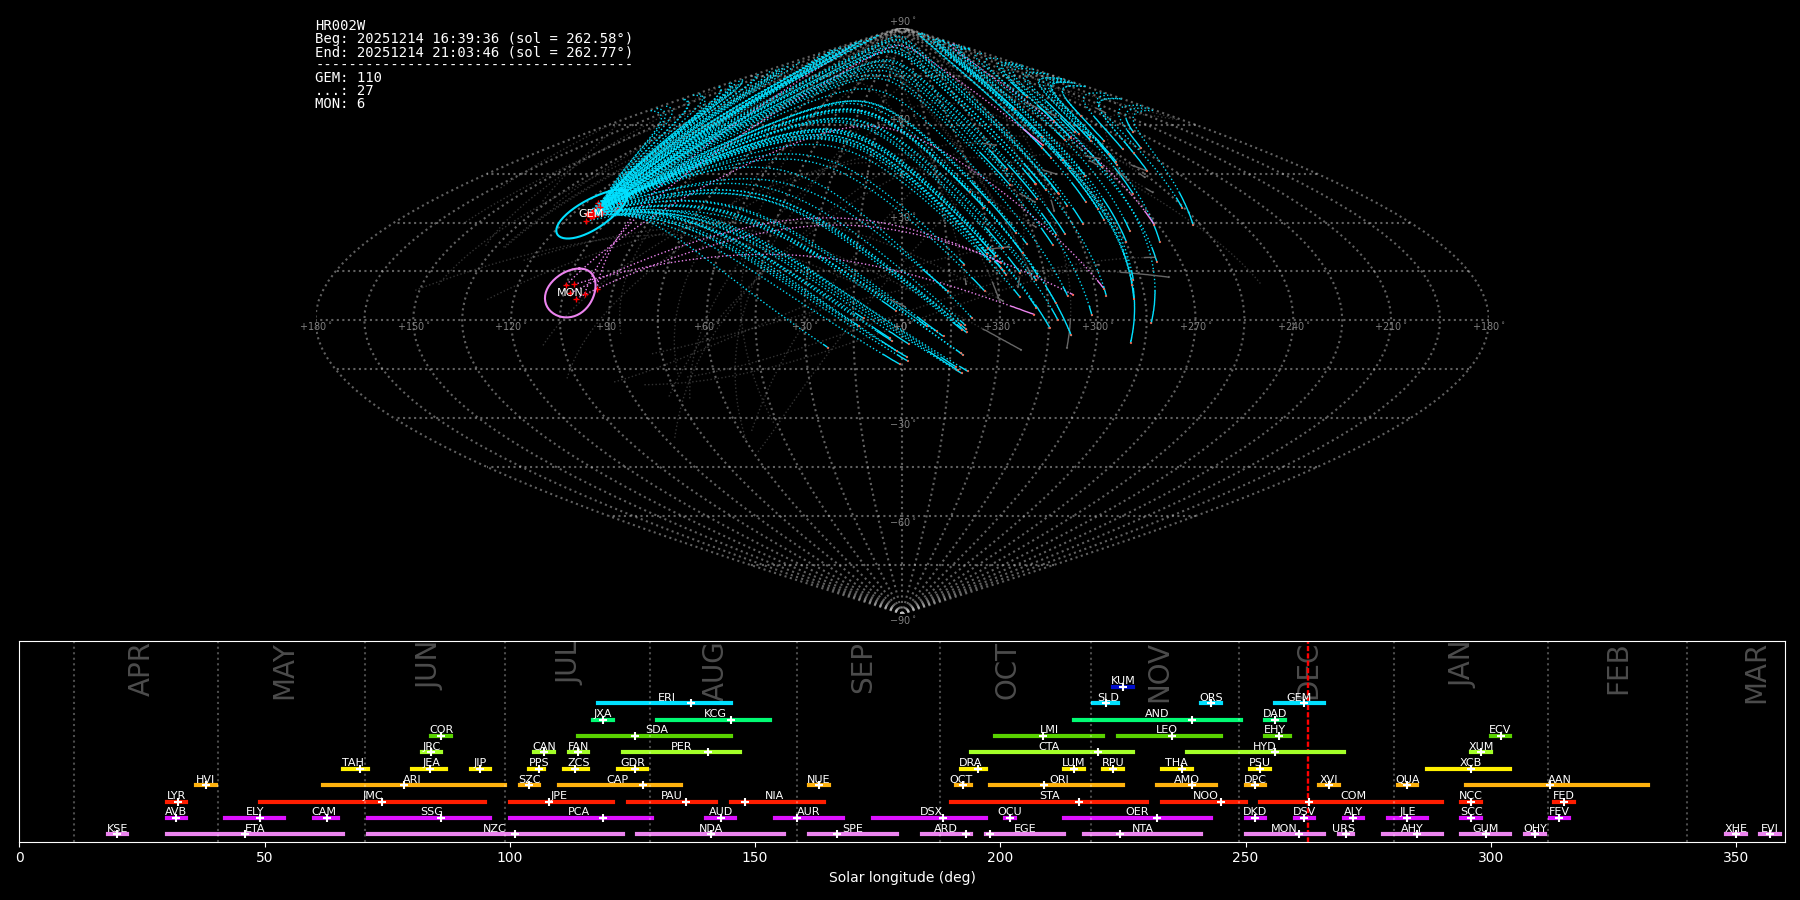Click the DEC month label in the timeline
1800x900 pixels.
click(1309, 672)
